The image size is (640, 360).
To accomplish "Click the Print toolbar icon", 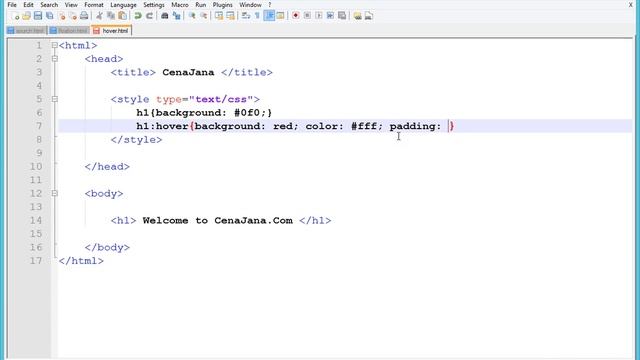I will pos(84,16).
